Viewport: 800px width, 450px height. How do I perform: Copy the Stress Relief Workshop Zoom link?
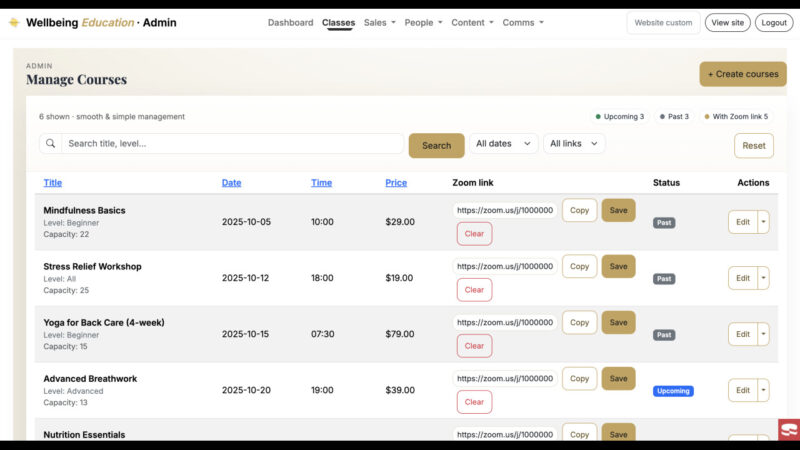point(579,266)
